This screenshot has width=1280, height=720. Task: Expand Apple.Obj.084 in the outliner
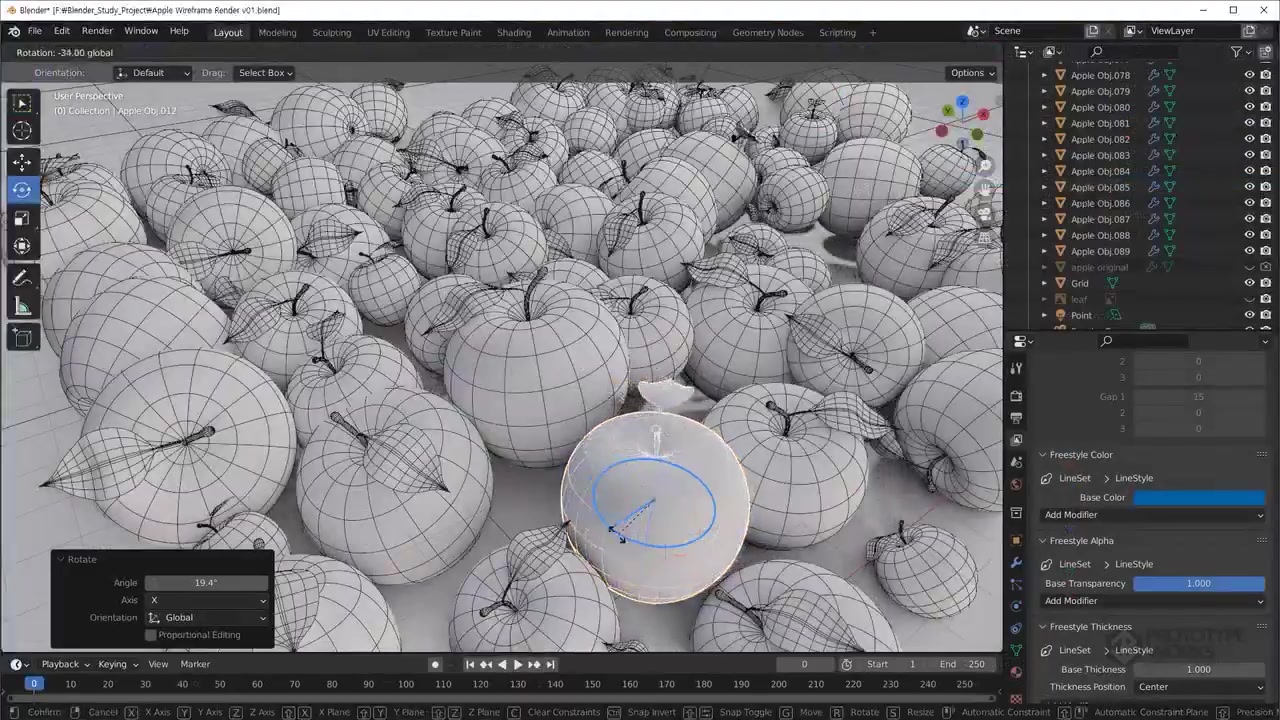(1045, 171)
